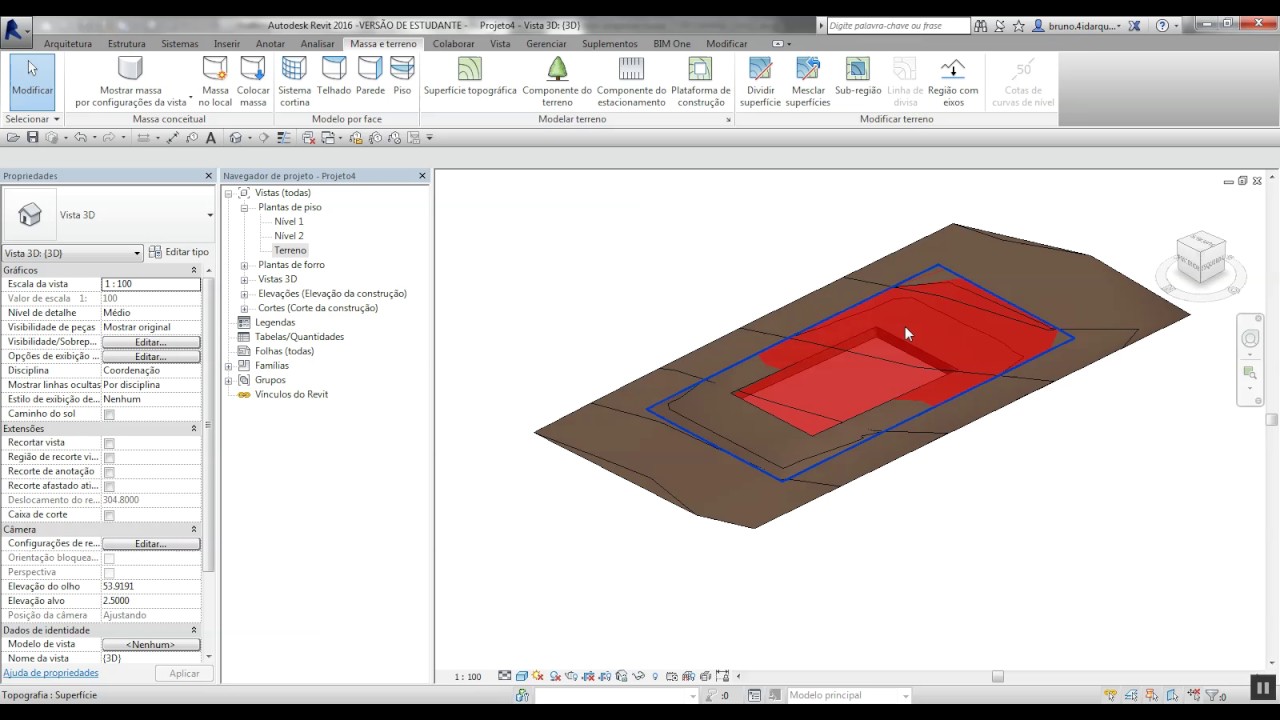Open the Região com eixos tool
The width and height of the screenshot is (1280, 720).
(953, 82)
